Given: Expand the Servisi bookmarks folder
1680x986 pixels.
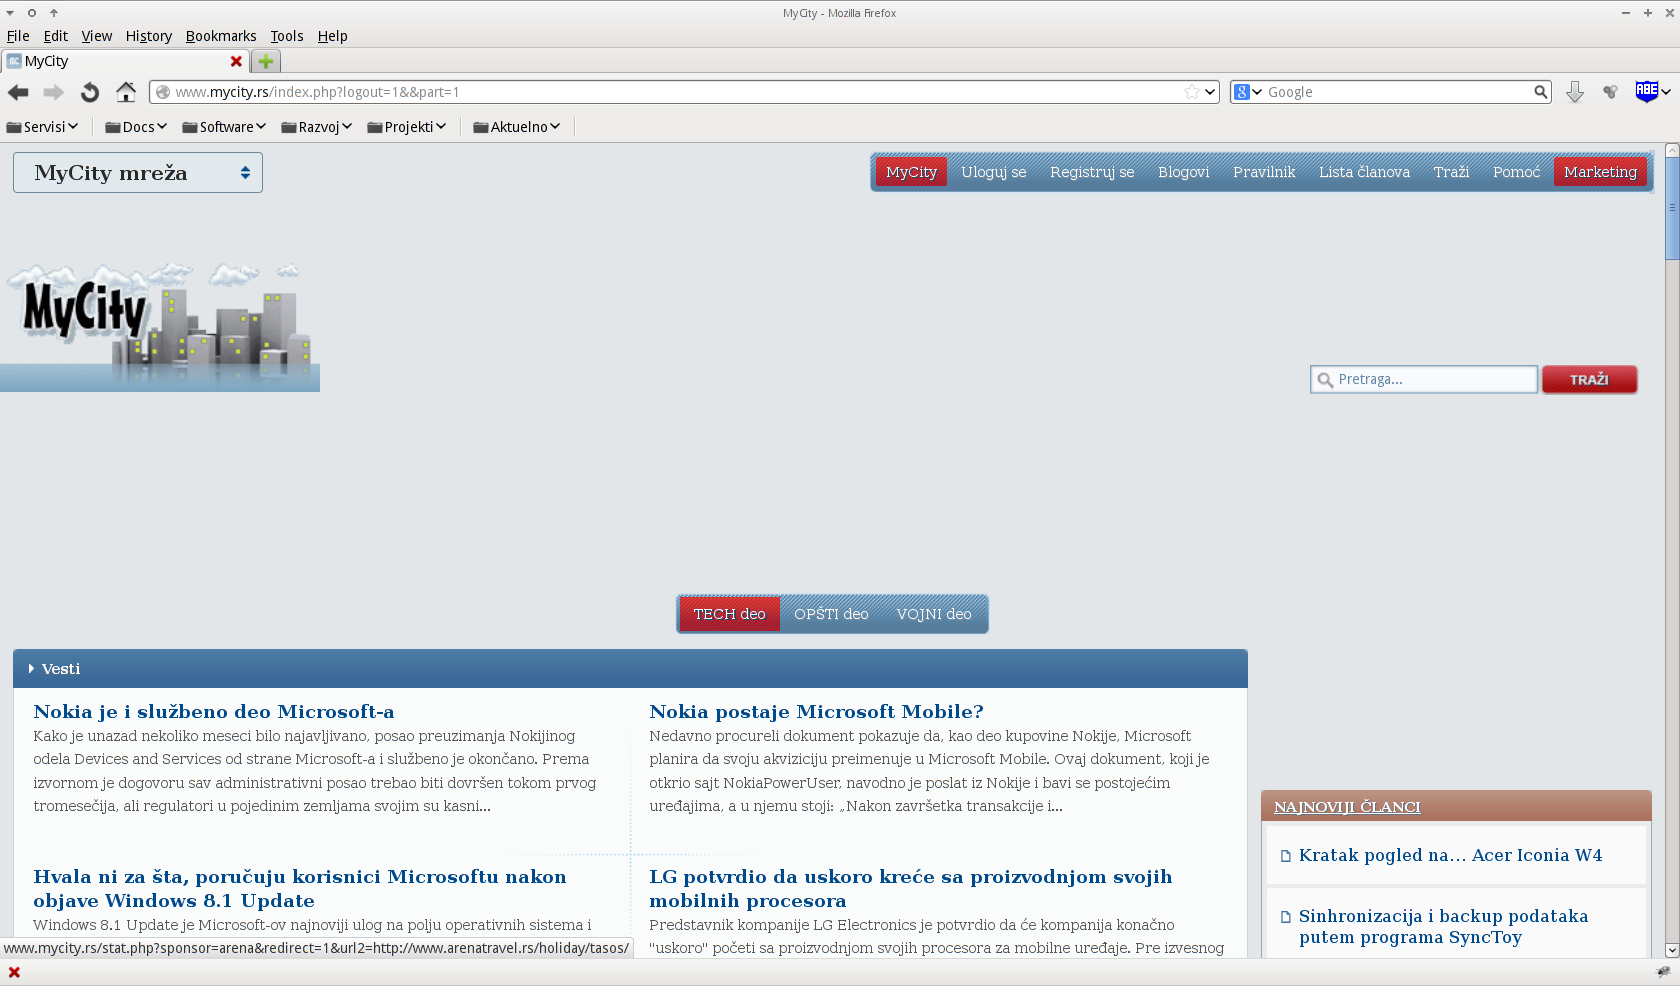Looking at the screenshot, I should point(42,127).
